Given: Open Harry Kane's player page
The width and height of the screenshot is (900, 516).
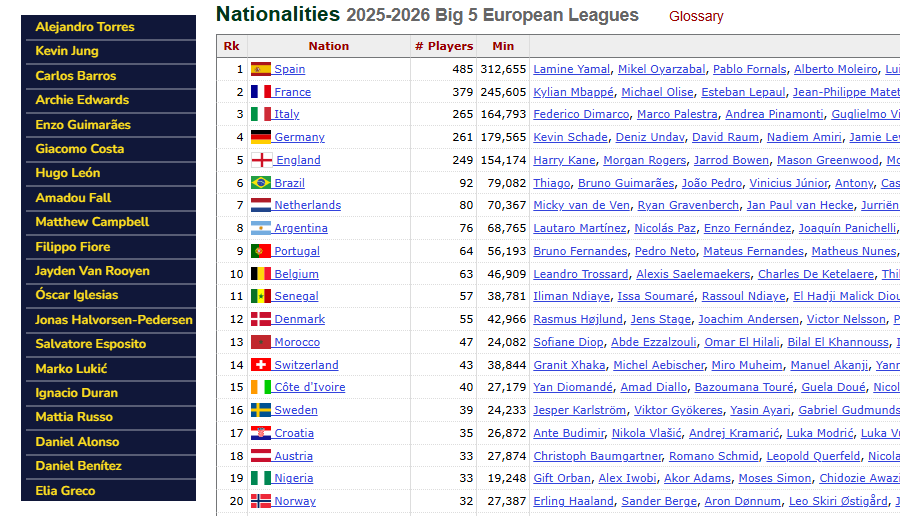Looking at the screenshot, I should tap(564, 160).
